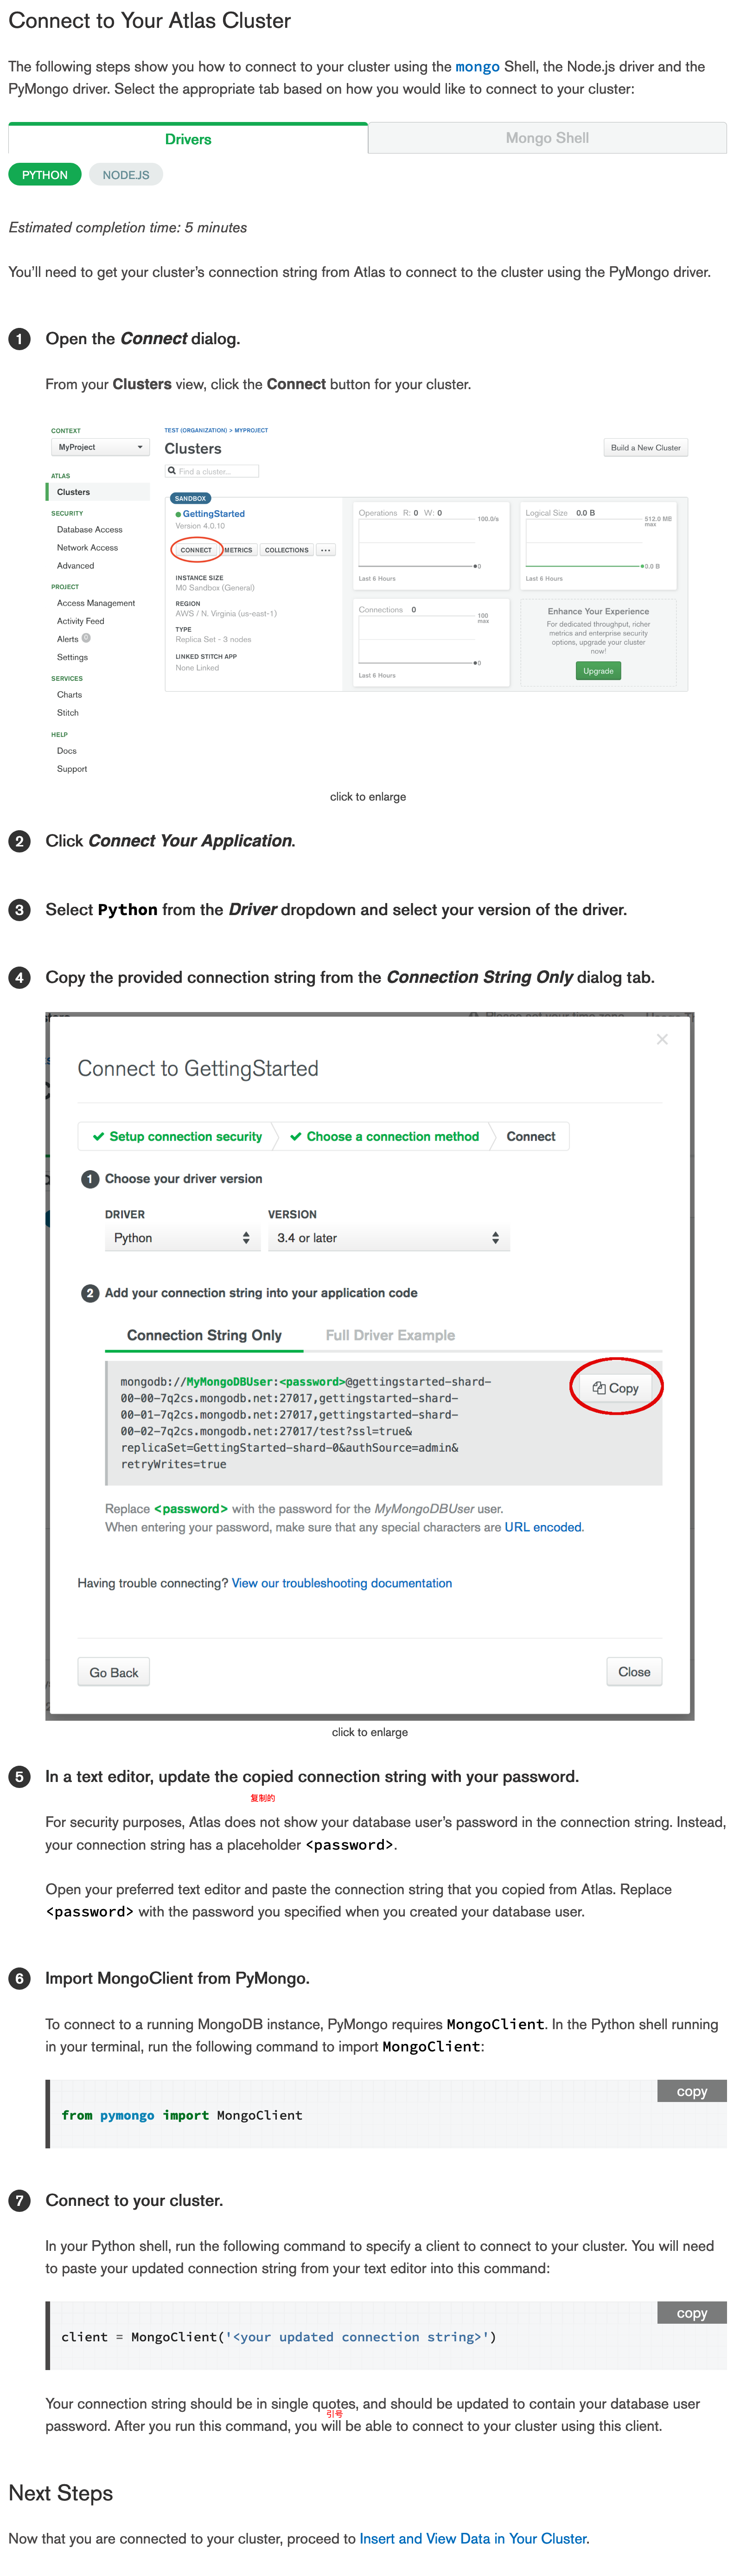
Task: Click the checkmark beside Choose a connection method
Action: (x=296, y=1136)
